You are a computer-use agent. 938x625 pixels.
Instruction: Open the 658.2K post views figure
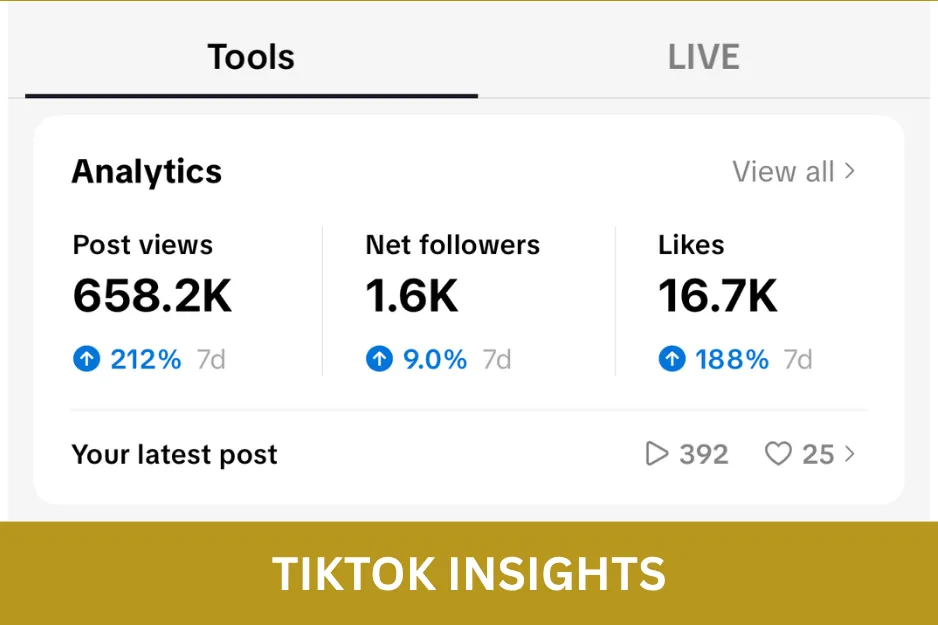pos(152,295)
